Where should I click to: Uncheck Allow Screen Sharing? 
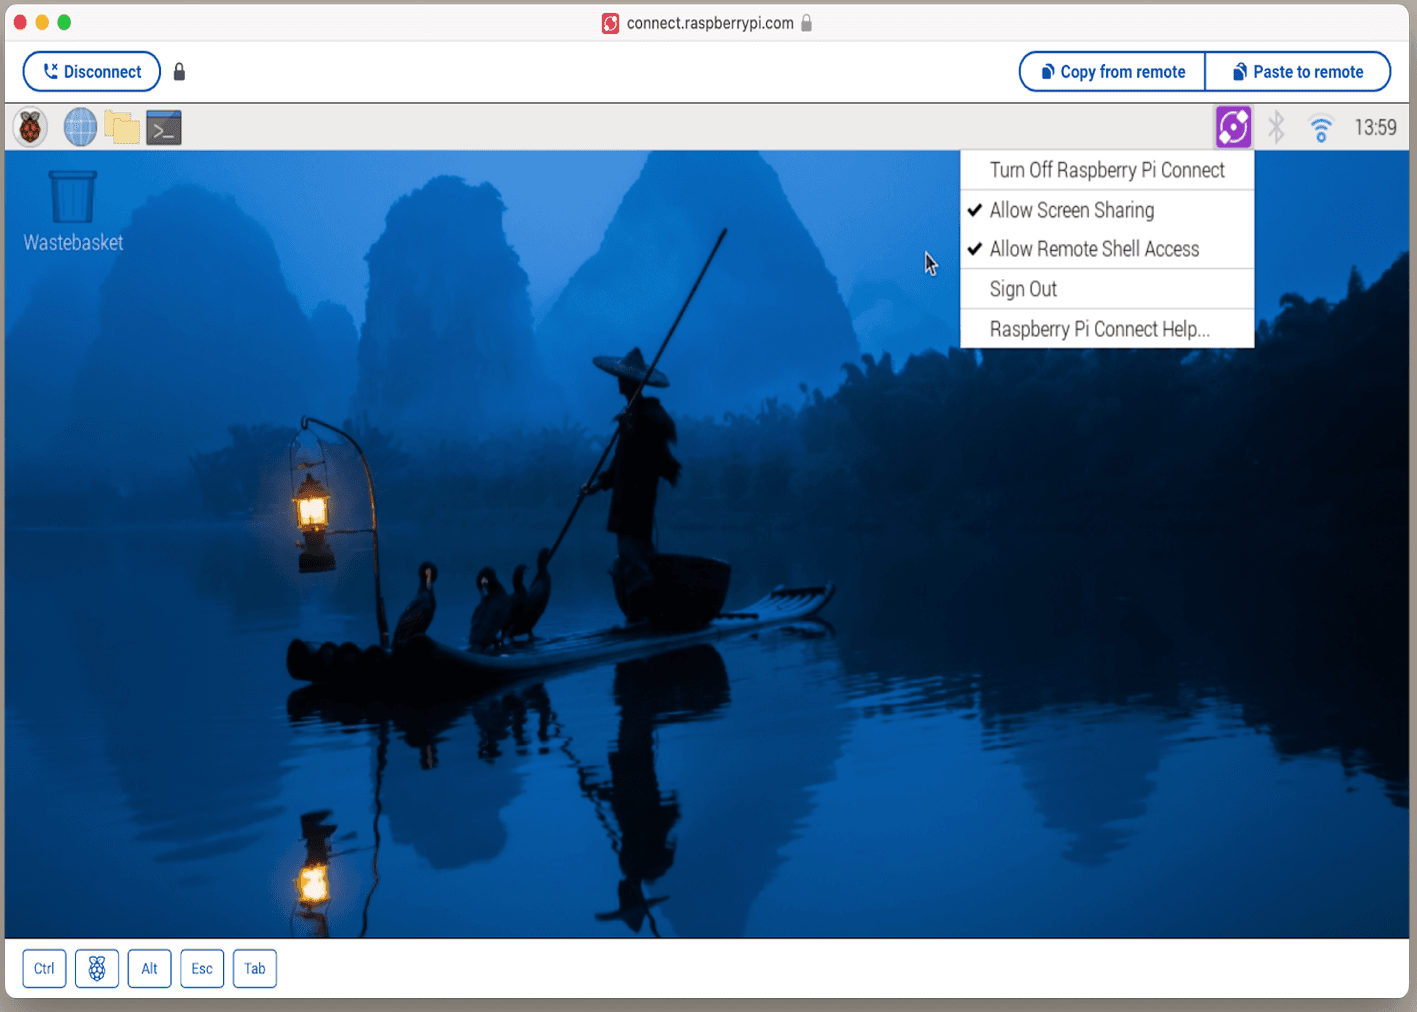1071,210
